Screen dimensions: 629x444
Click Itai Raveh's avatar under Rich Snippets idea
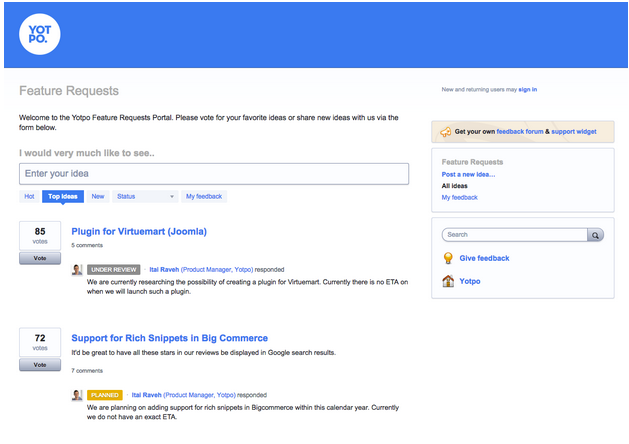point(77,395)
